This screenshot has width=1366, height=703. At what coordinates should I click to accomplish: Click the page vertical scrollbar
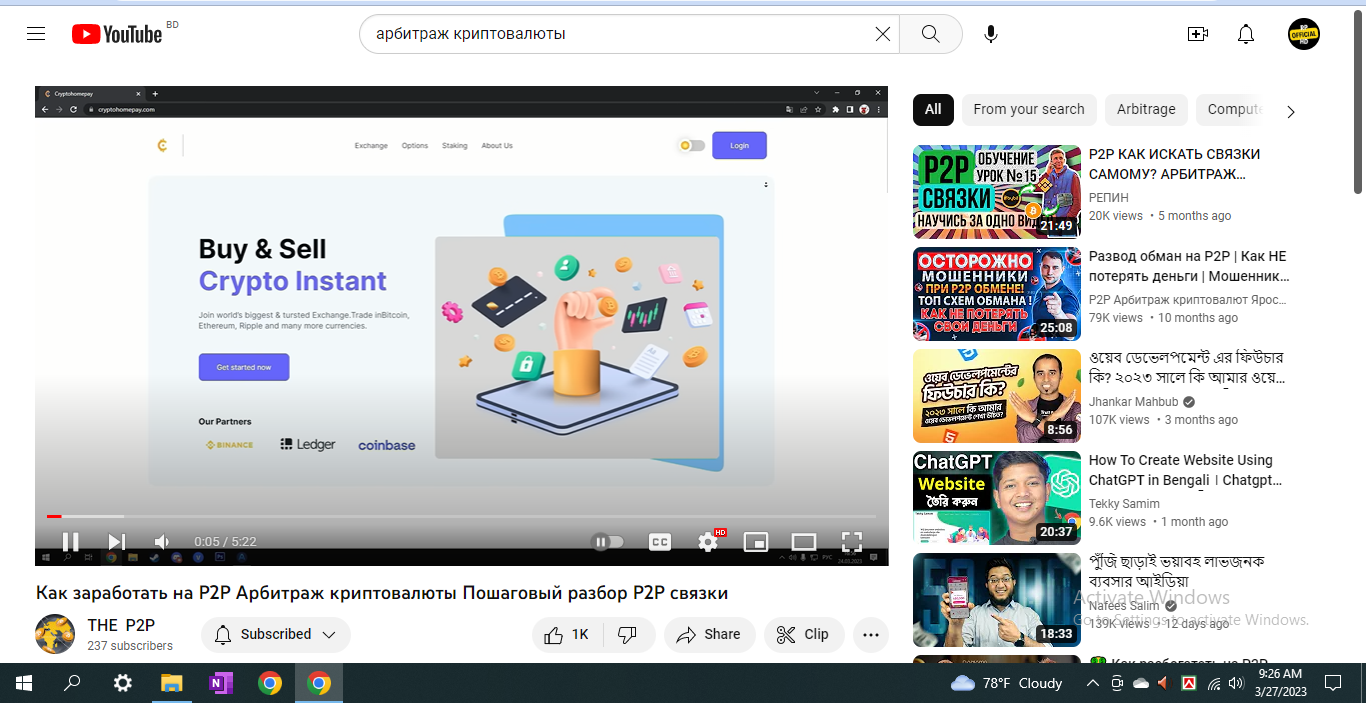coord(1358,100)
